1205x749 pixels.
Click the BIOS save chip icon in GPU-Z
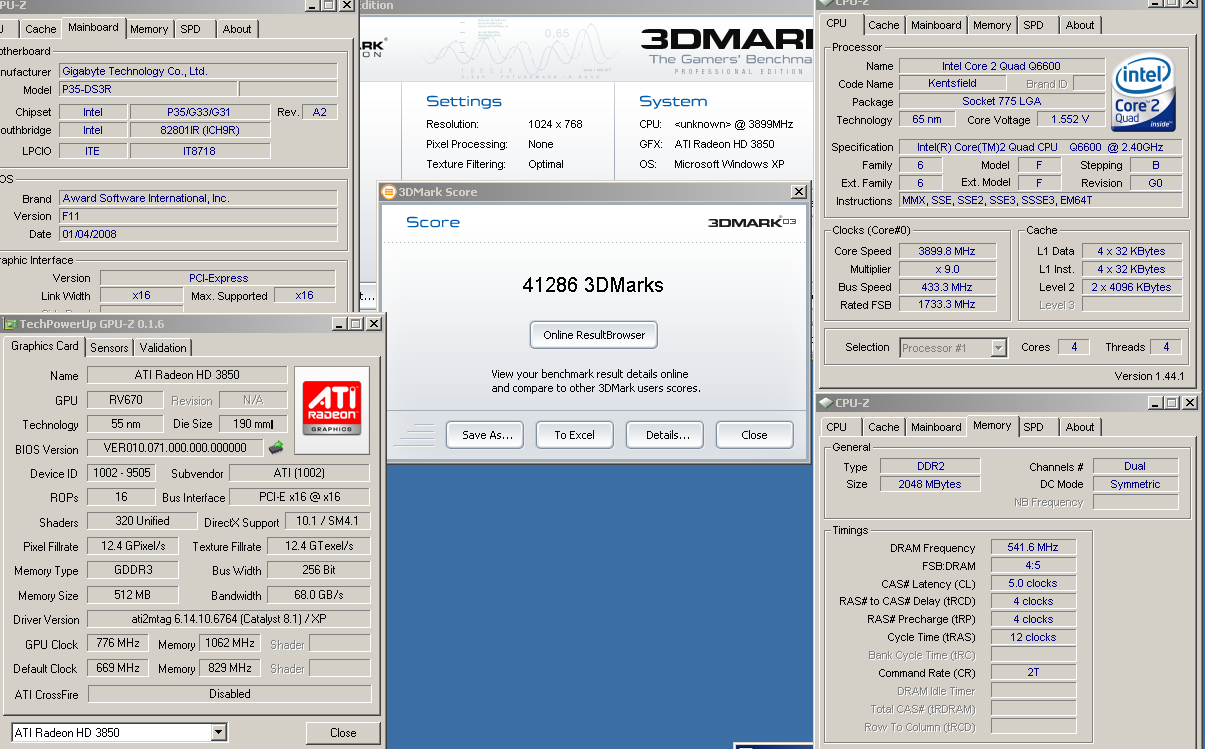[276, 447]
